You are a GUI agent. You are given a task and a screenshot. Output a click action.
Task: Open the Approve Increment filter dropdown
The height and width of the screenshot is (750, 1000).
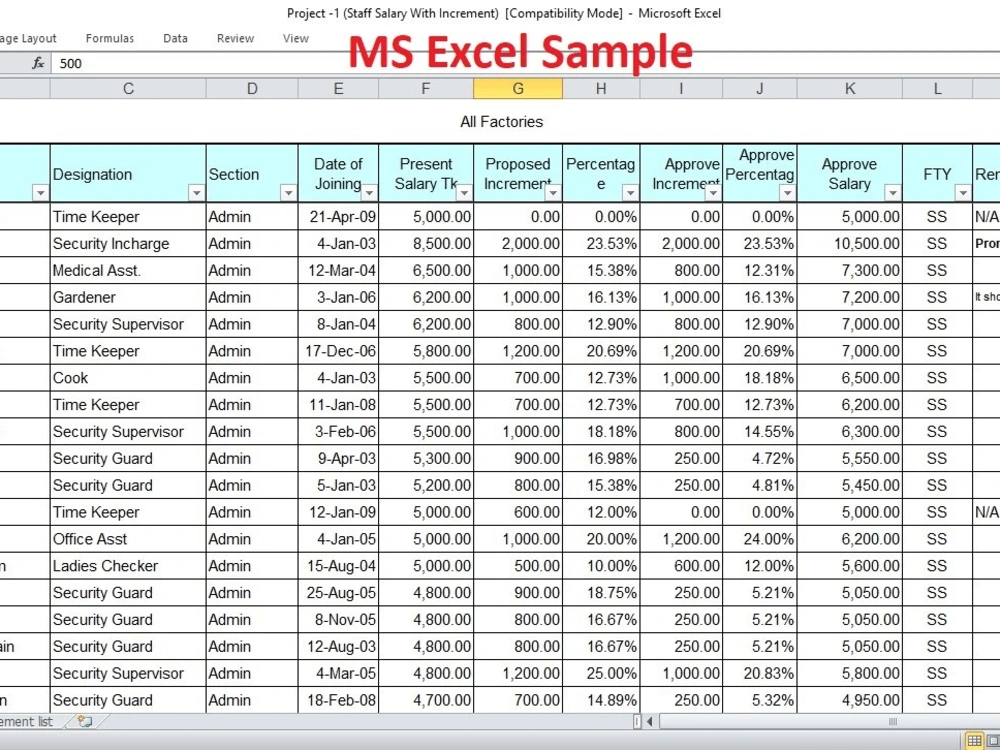pyautogui.click(x=713, y=193)
